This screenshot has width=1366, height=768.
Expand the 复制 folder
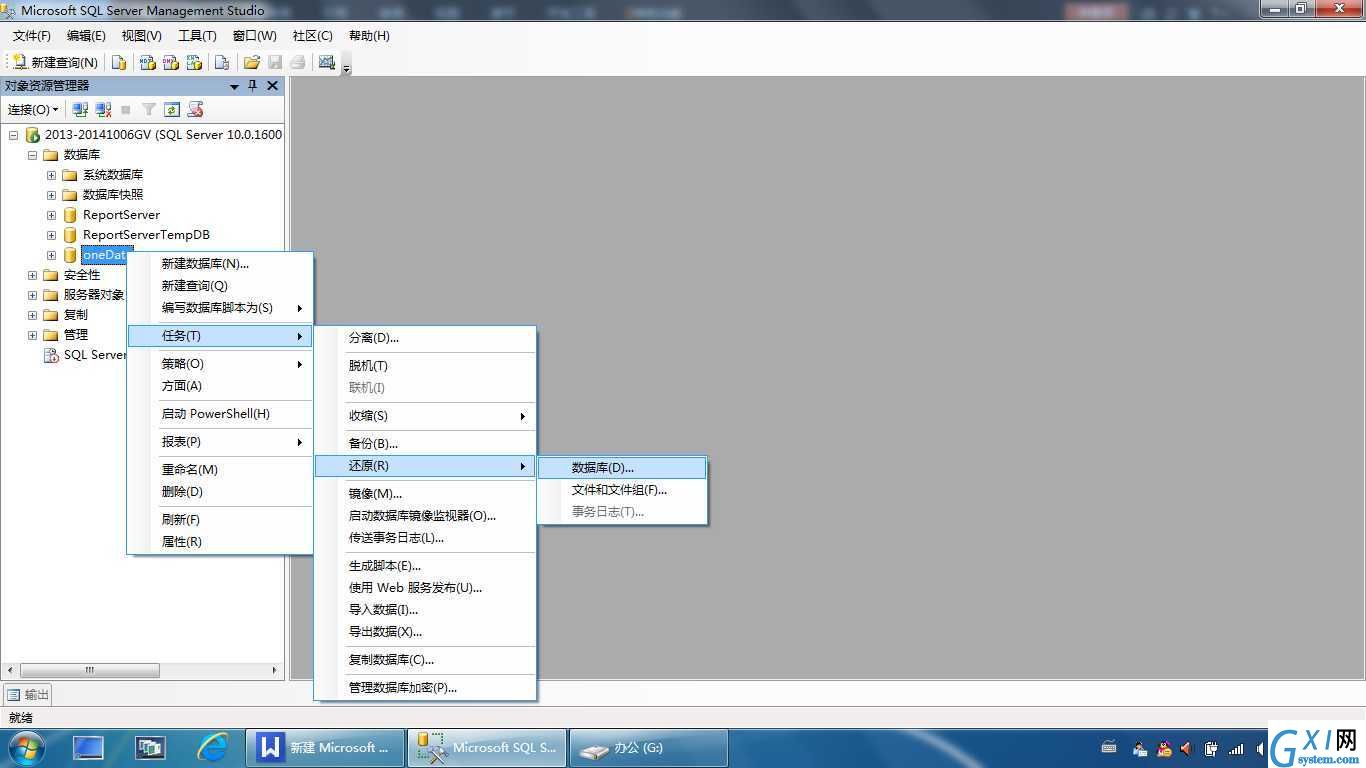point(32,315)
